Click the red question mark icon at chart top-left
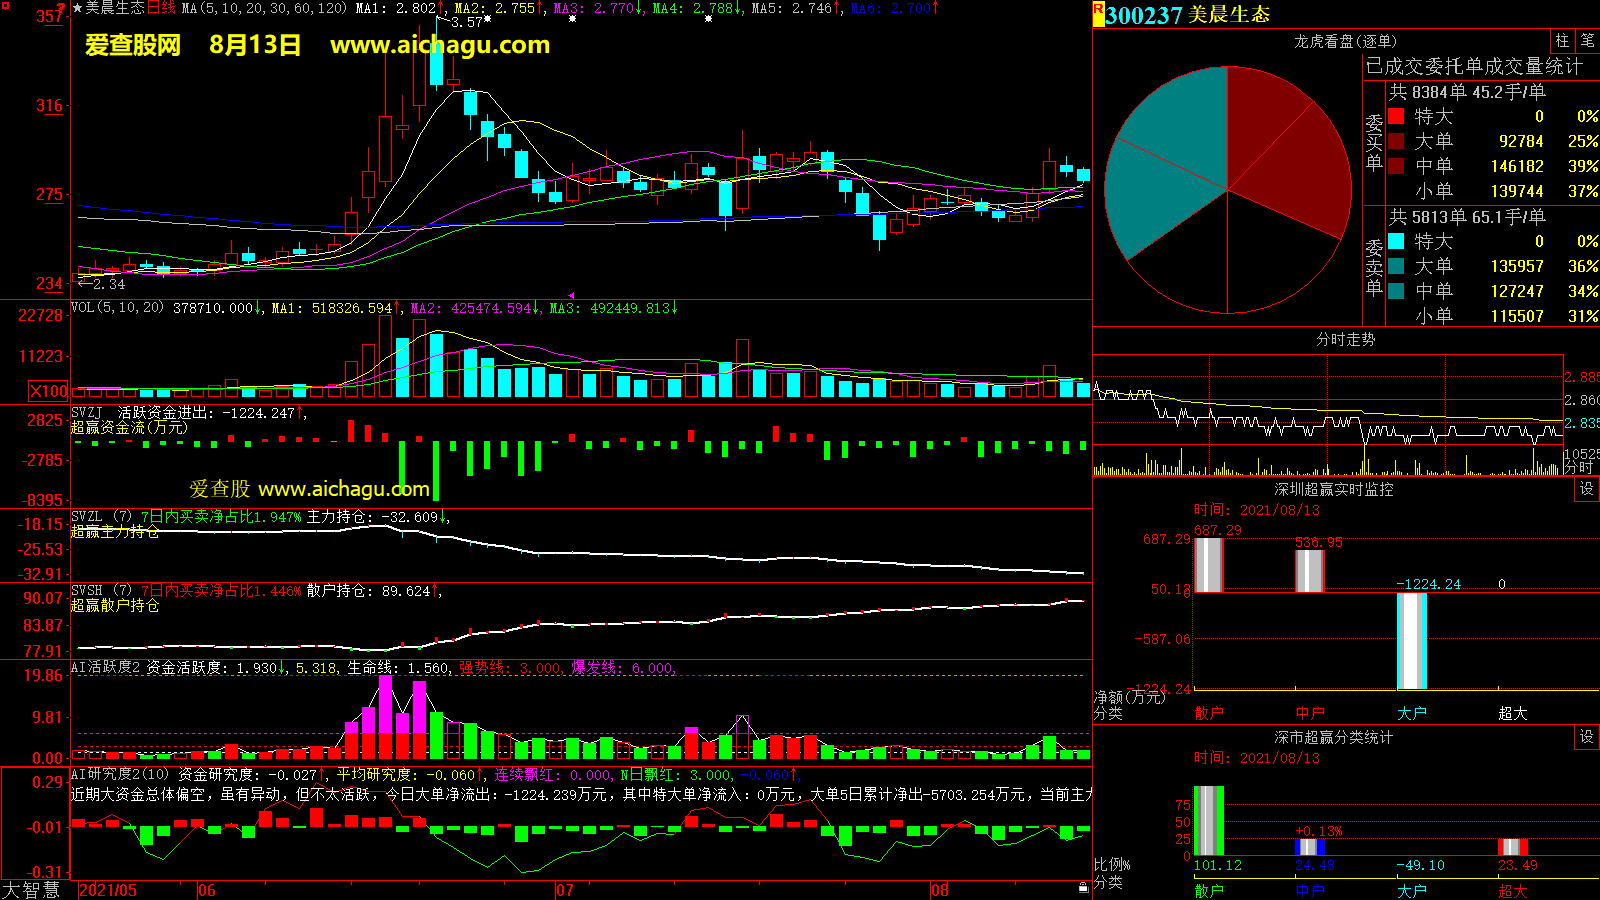Image resolution: width=1600 pixels, height=900 pixels. (x=62, y=8)
